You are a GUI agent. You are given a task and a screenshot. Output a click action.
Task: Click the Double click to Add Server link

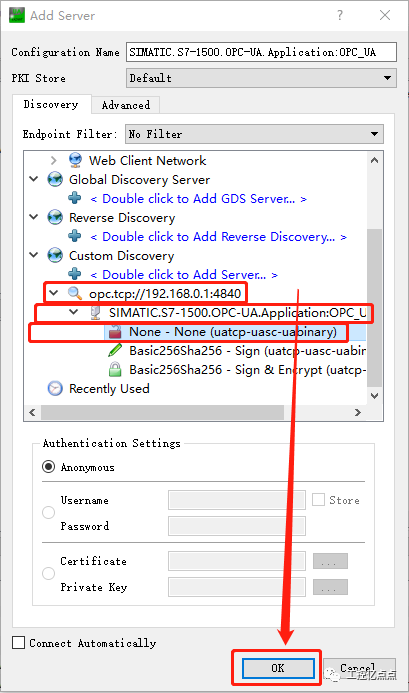(184, 274)
